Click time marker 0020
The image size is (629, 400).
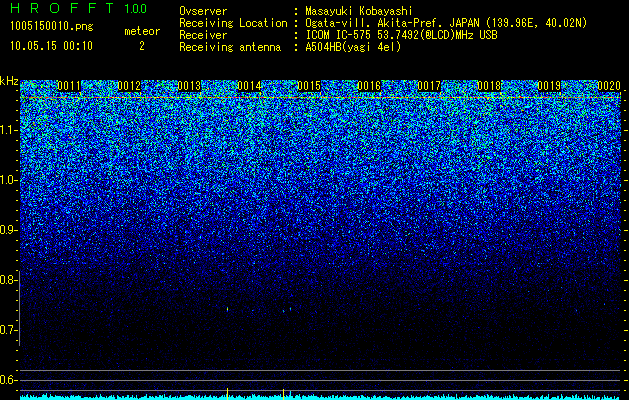pyautogui.click(x=609, y=86)
